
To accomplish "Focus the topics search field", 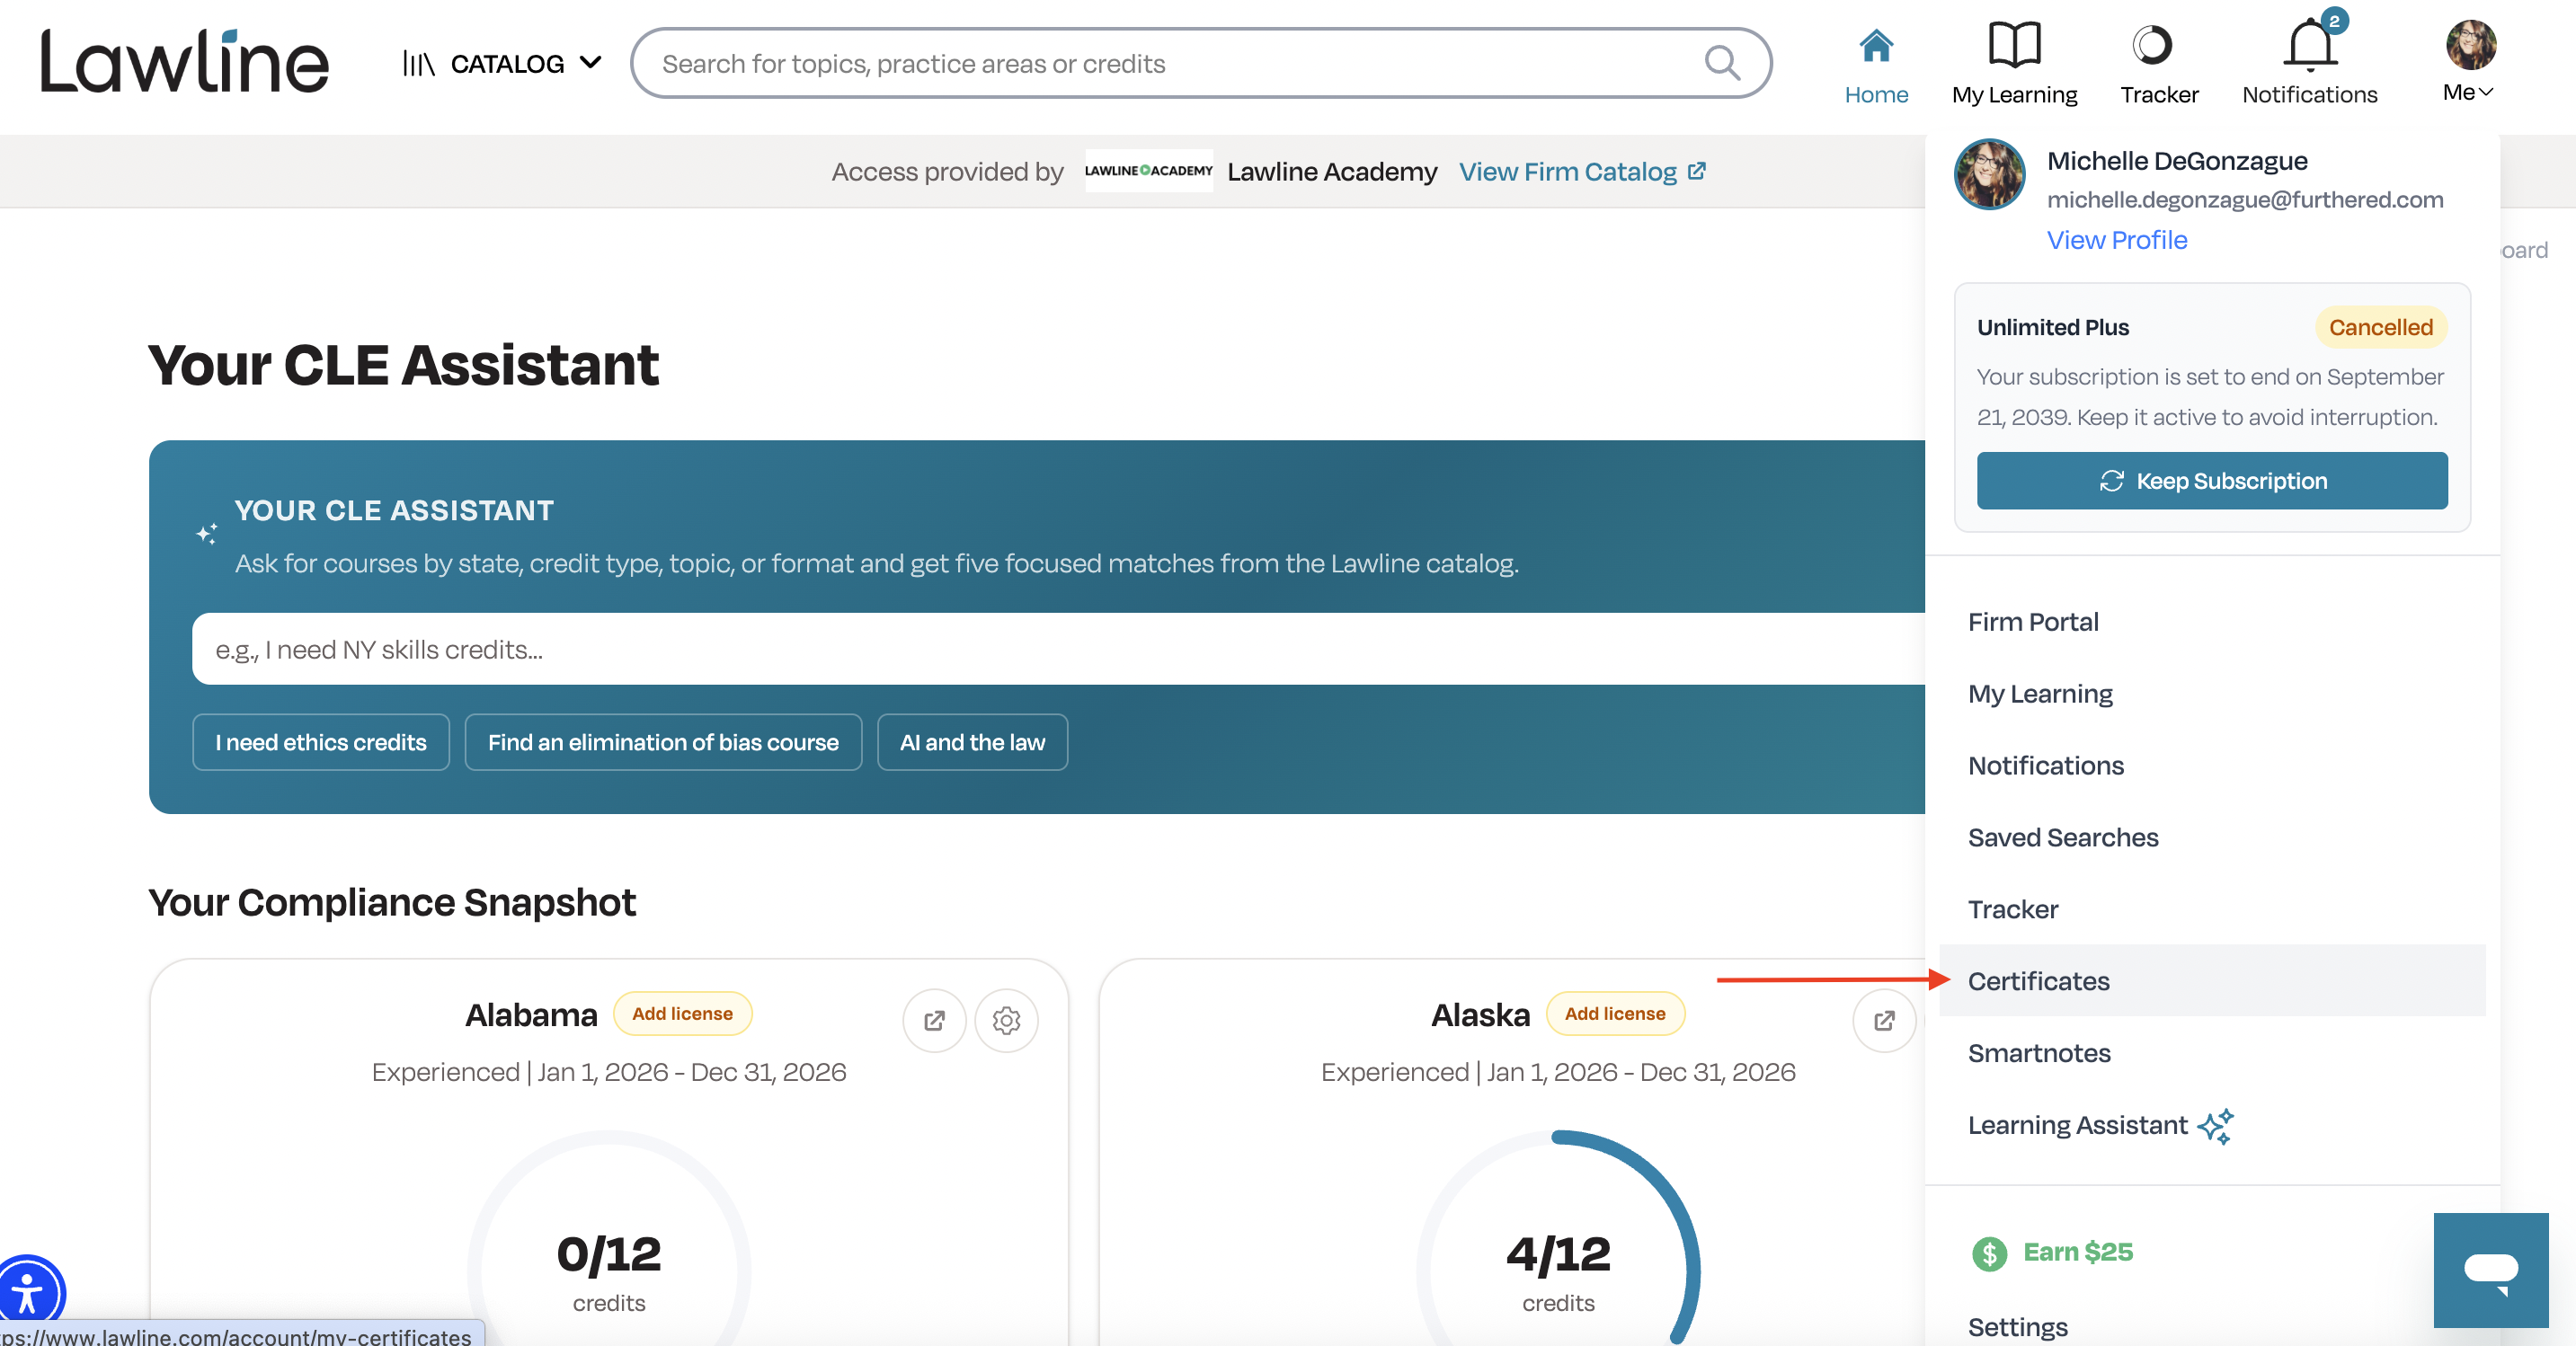I will coord(1201,63).
